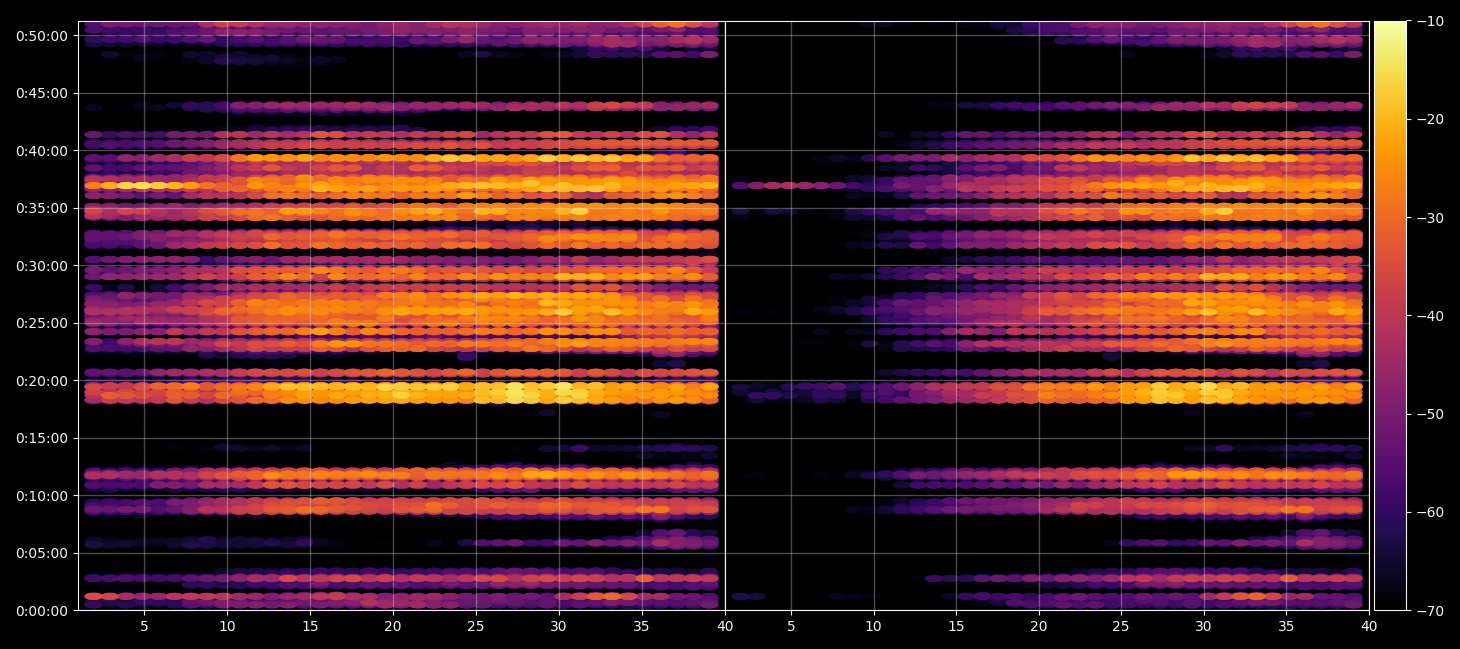This screenshot has width=1460, height=649.
Task: Click x-axis label 20 of left plot
Action: point(393,627)
